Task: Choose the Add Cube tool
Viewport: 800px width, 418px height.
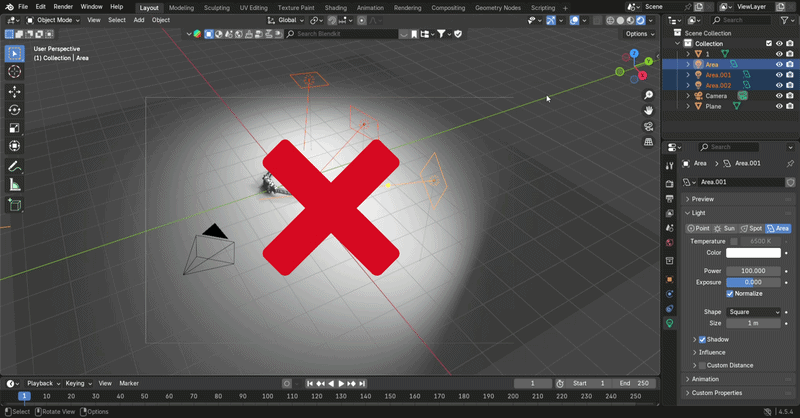Action: [14, 205]
